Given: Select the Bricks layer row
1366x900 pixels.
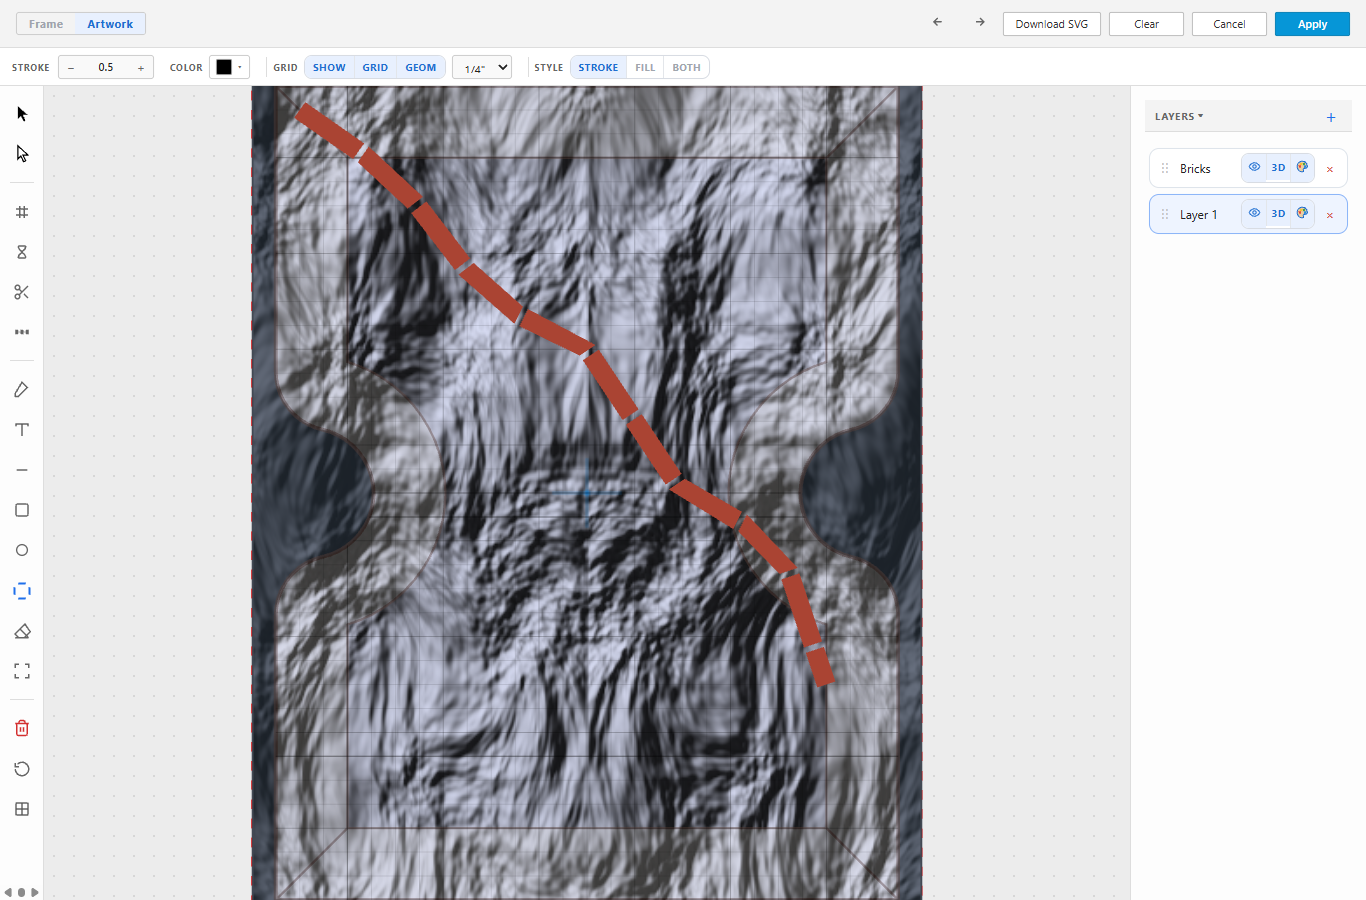Looking at the screenshot, I should click(x=1248, y=168).
